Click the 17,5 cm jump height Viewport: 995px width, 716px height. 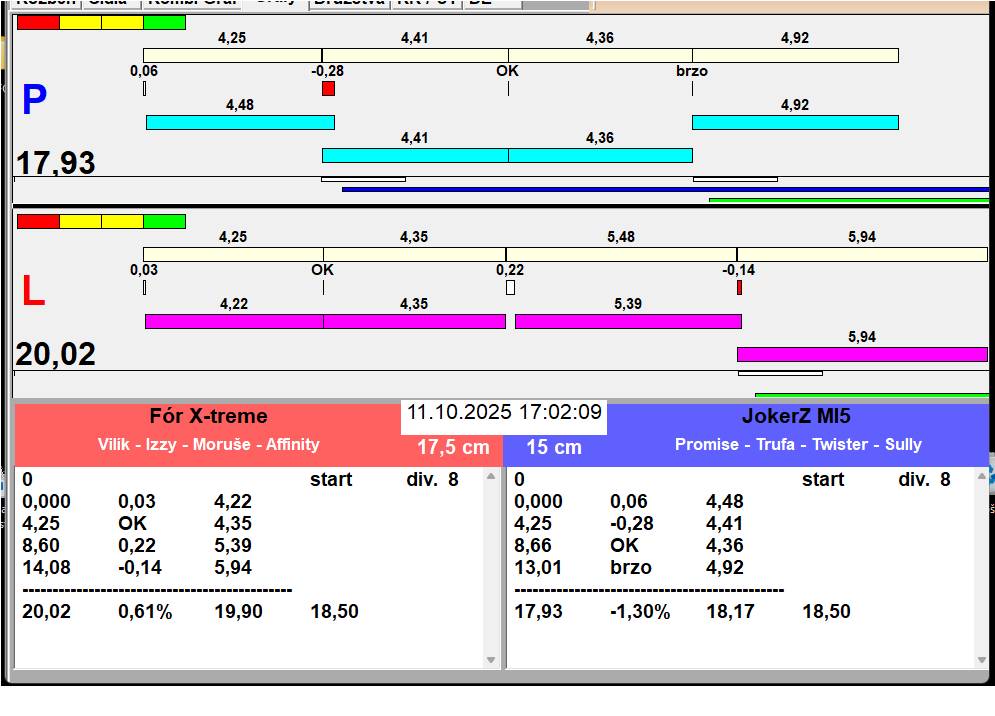click(x=453, y=447)
